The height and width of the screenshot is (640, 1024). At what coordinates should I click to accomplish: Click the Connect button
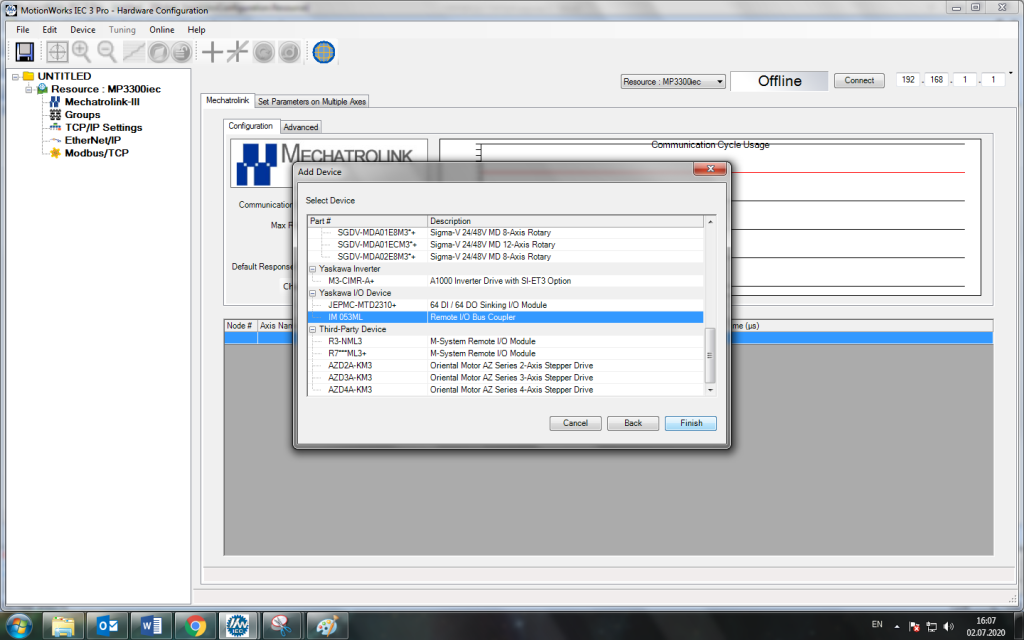(859, 80)
